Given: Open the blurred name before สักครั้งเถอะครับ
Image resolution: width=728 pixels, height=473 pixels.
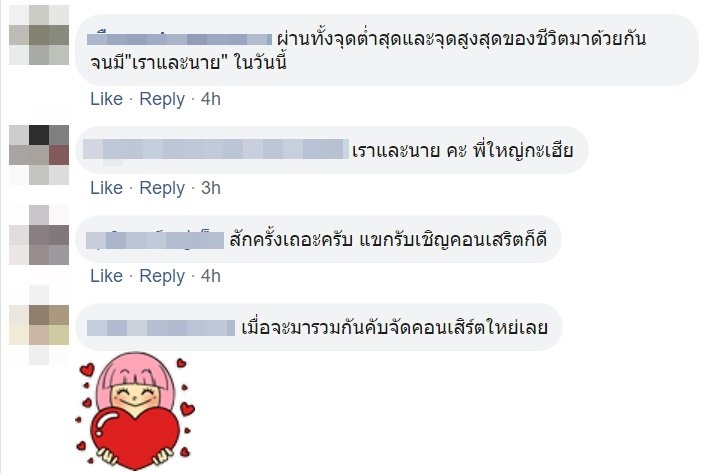Looking at the screenshot, I should tap(155, 240).
